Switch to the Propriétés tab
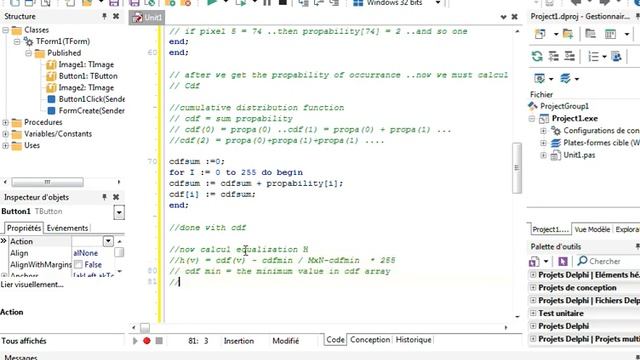The width and height of the screenshot is (640, 360). [24, 228]
